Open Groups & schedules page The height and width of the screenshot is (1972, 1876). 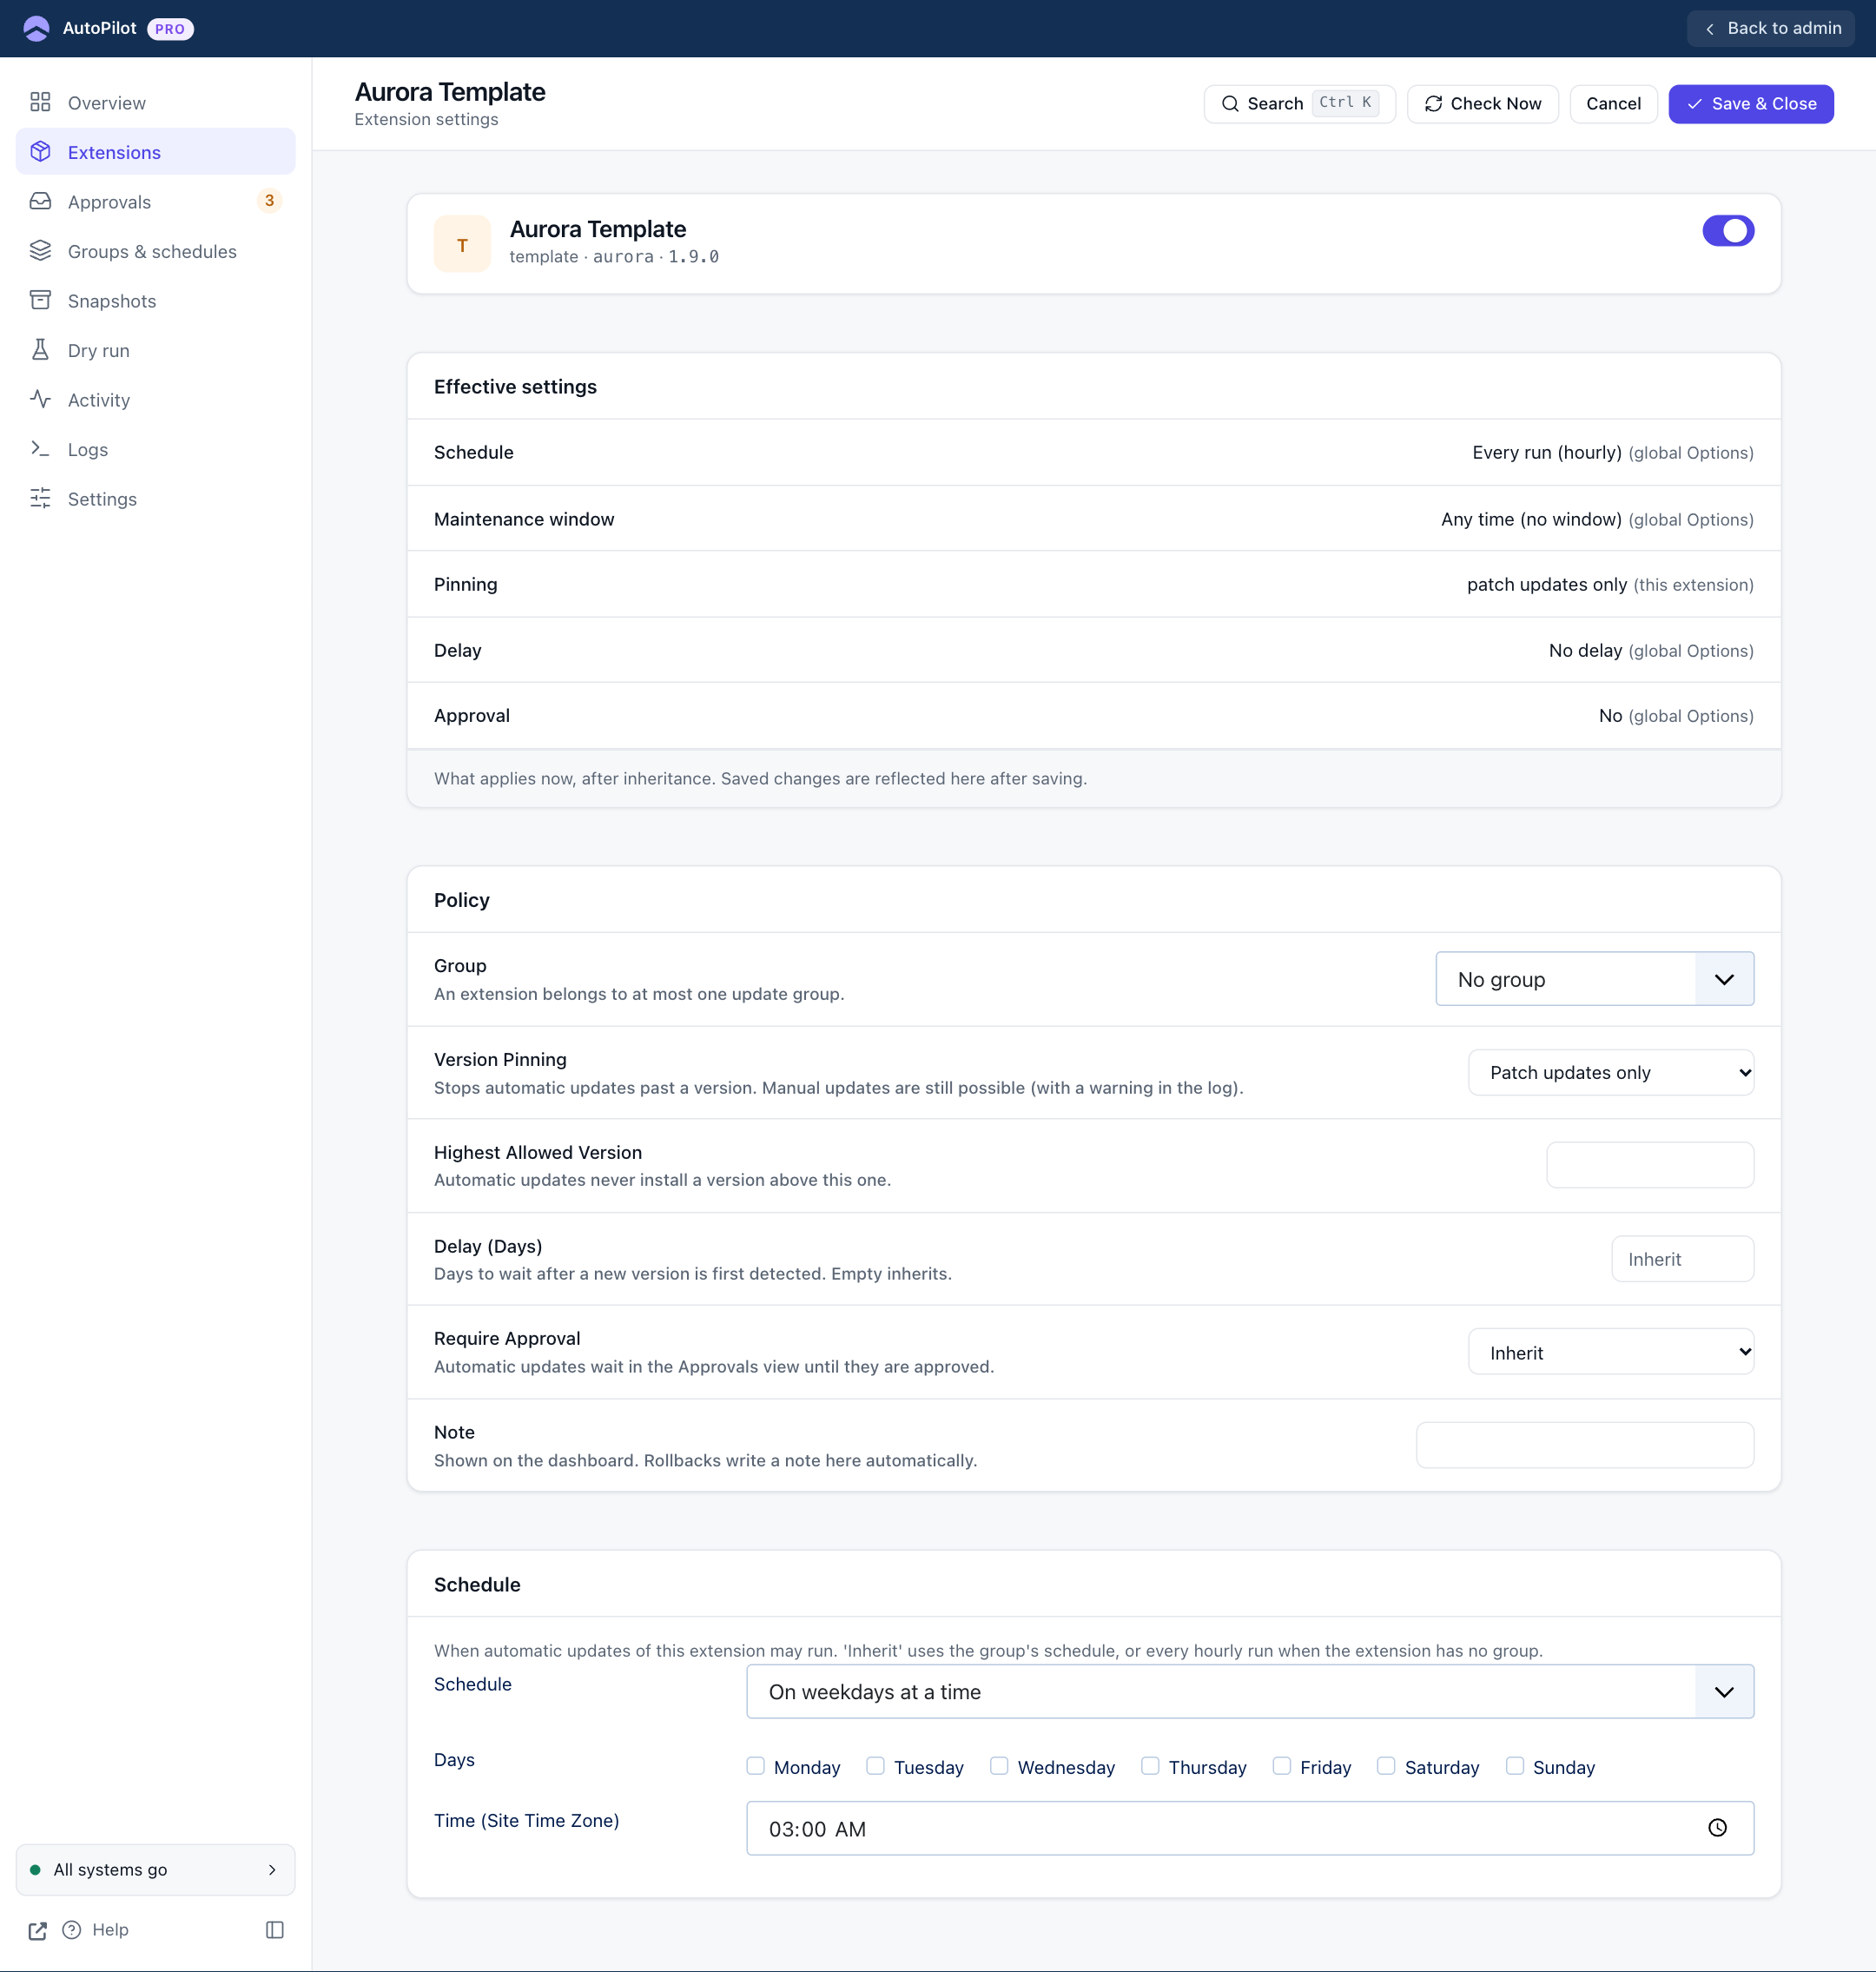coord(156,251)
